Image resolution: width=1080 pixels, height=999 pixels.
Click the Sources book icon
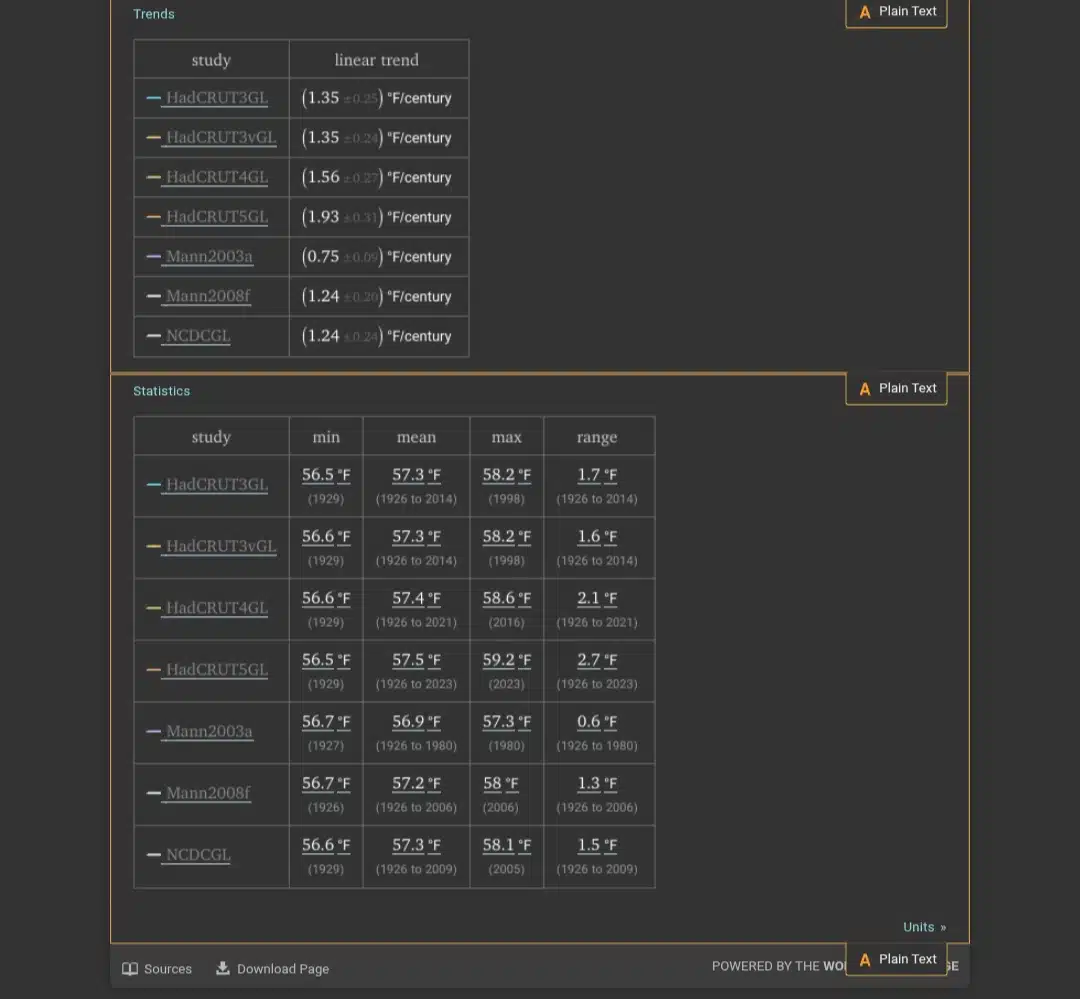tap(129, 969)
